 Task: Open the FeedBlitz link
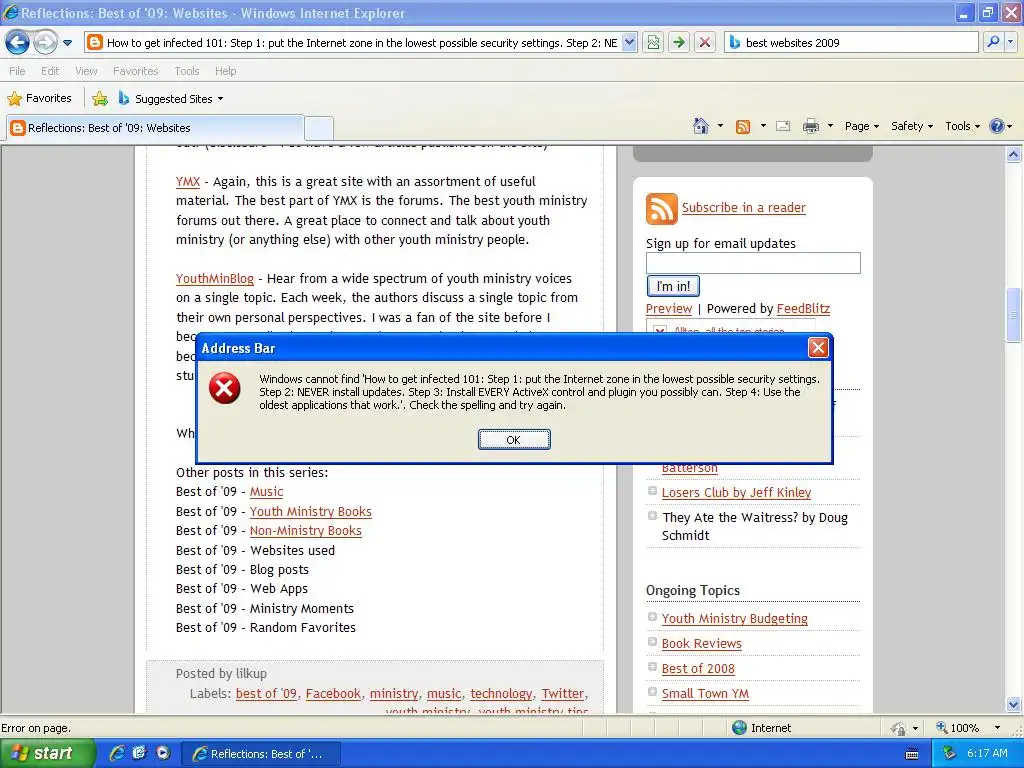coord(803,309)
